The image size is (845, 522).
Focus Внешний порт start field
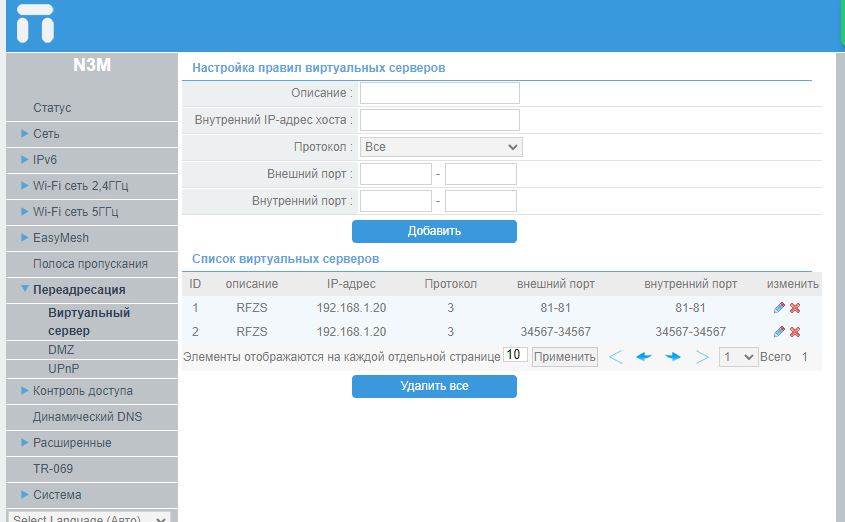pos(396,174)
